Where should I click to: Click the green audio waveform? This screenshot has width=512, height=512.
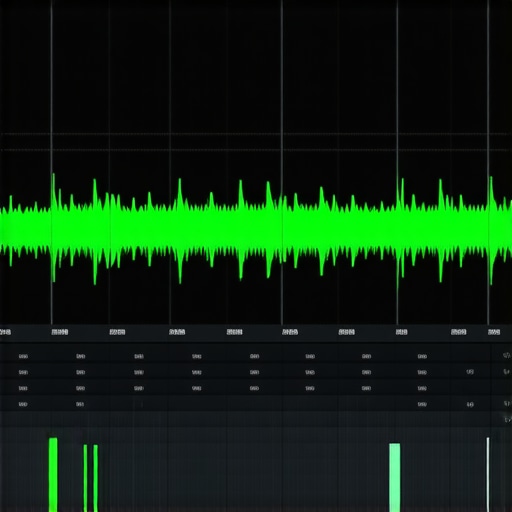256,230
